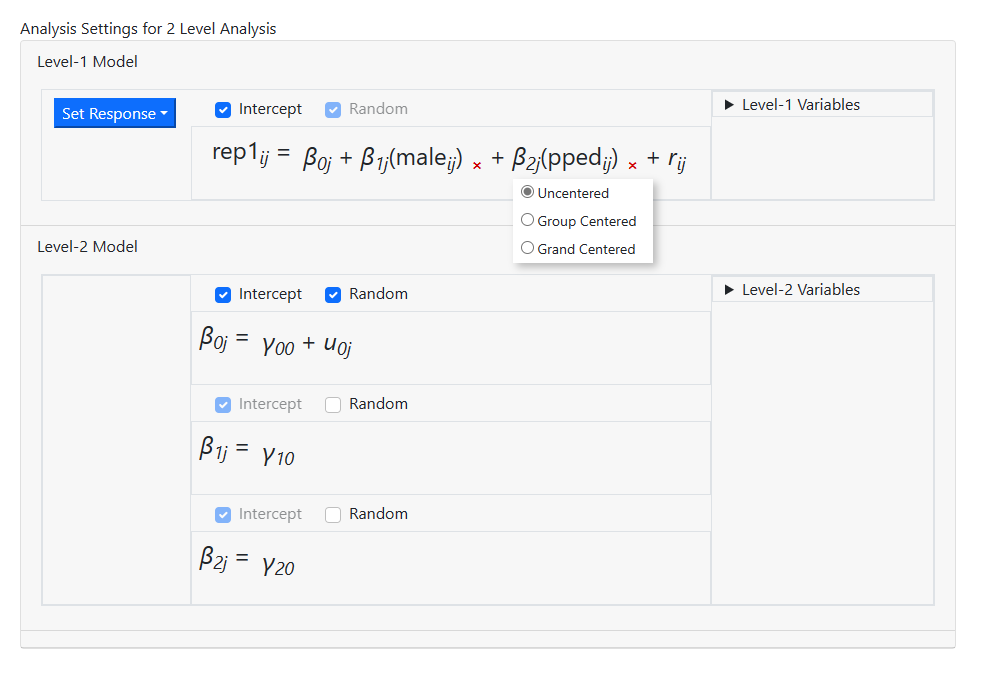Image resolution: width=983 pixels, height=684 pixels.
Task: Click the Level-1 Random checkbox
Action: [x=334, y=109]
